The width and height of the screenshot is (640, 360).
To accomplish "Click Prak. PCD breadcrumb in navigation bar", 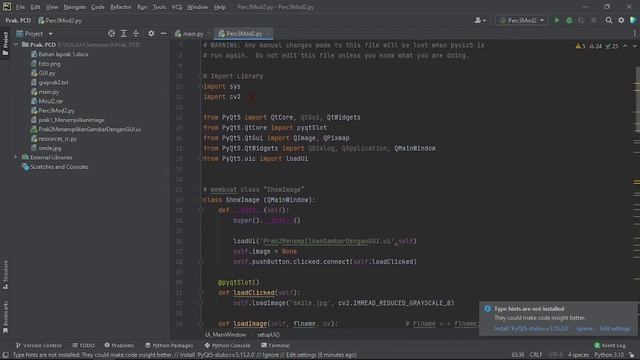I will (18, 20).
